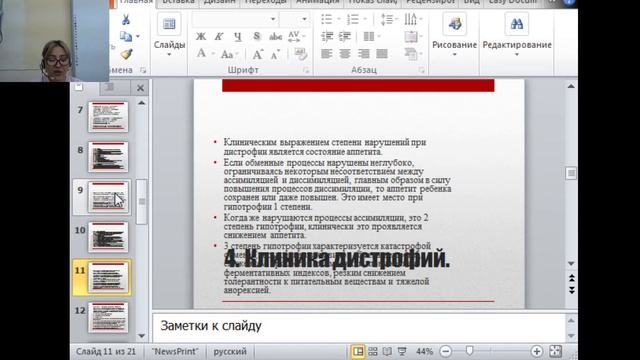
Task: Toggle text shadow (S)
Action: 256,36
